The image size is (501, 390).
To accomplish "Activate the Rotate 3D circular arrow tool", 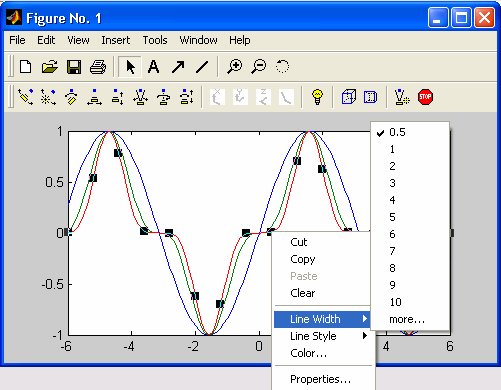I will click(x=282, y=66).
